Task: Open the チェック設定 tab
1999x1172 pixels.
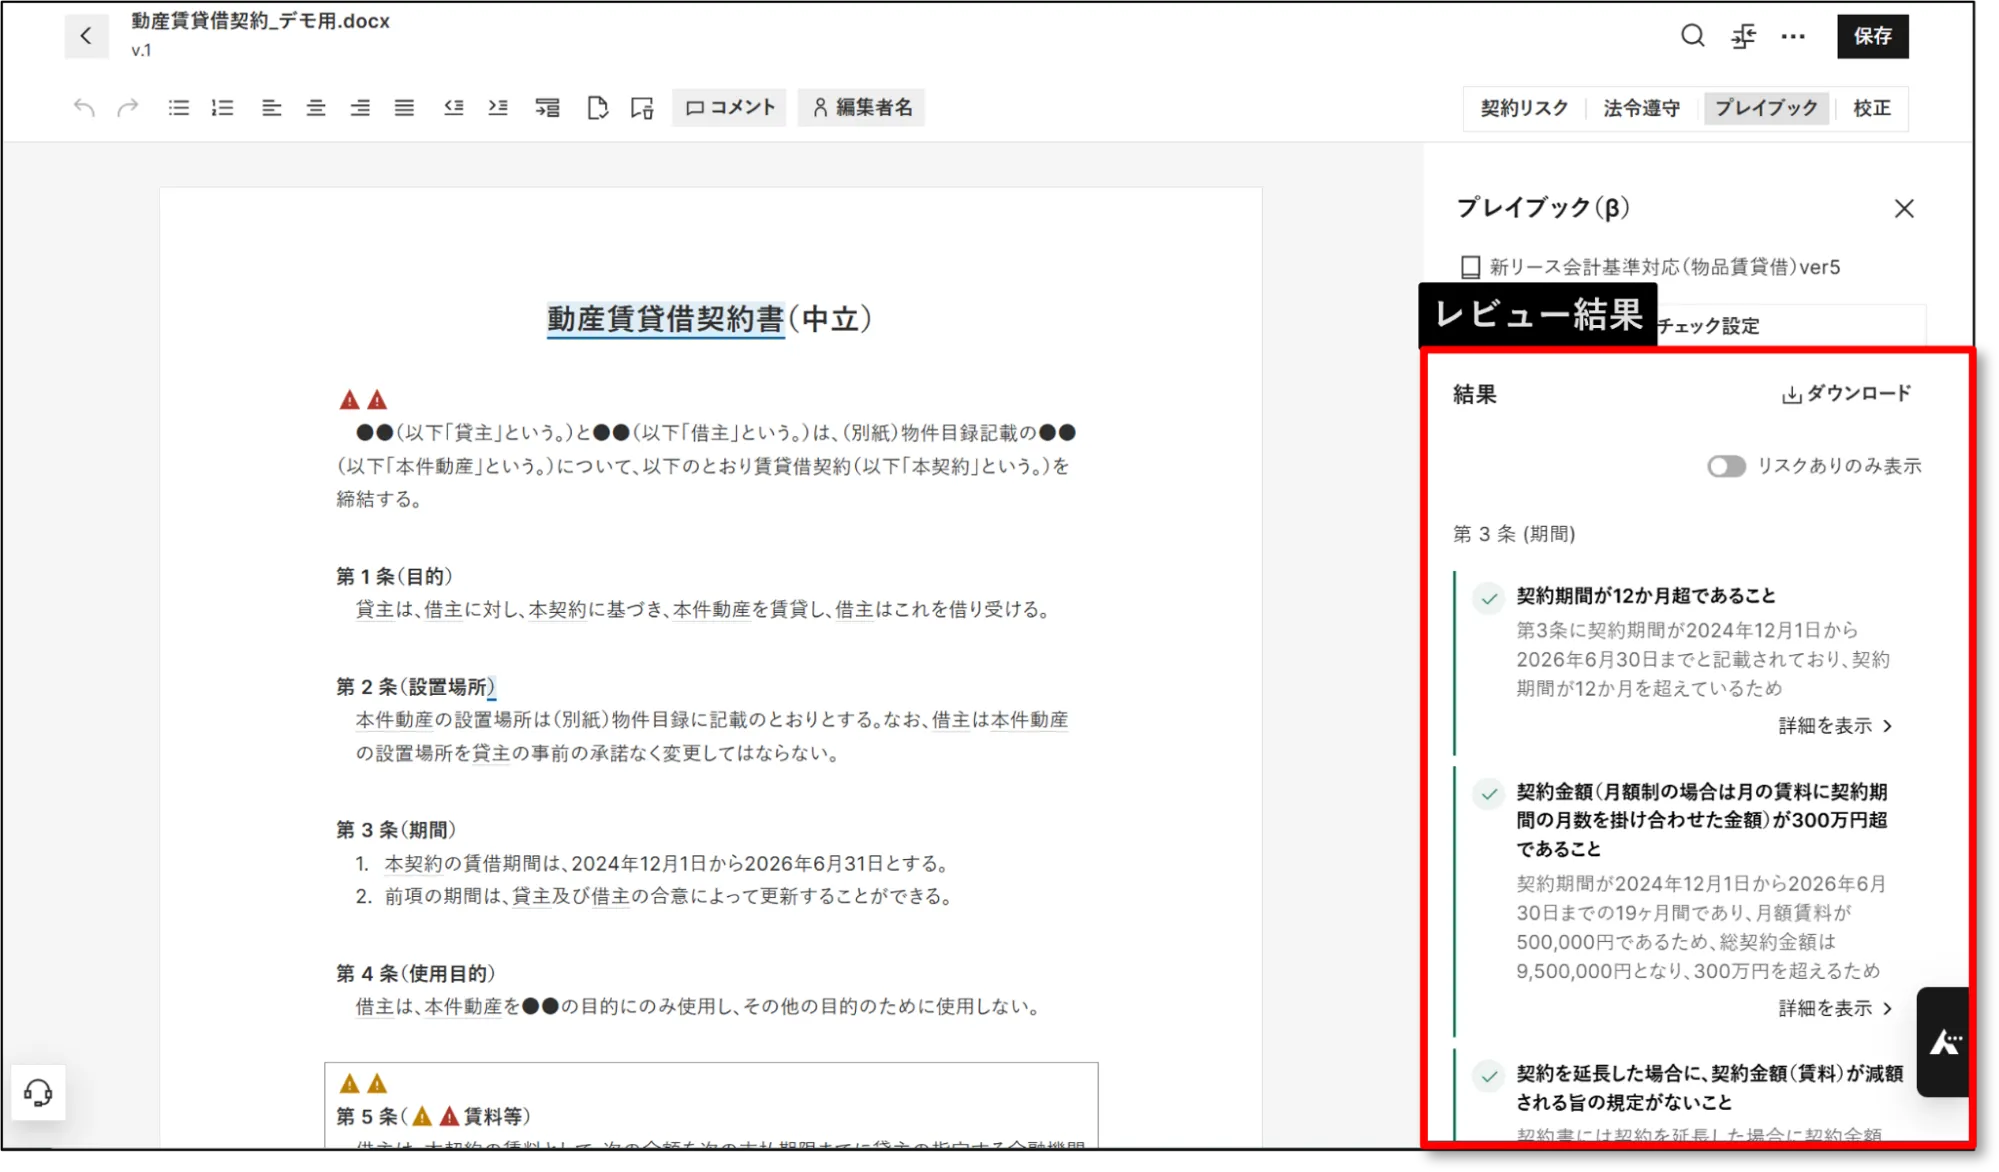Action: (1709, 326)
